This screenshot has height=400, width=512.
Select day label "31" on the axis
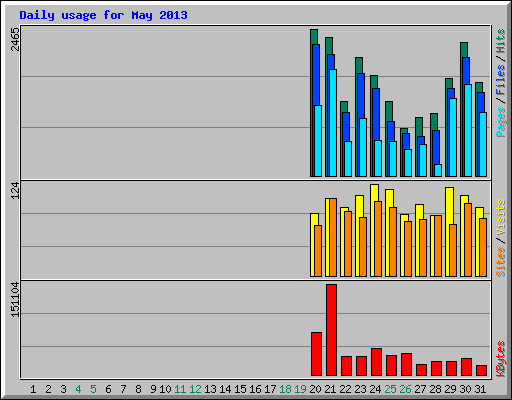click(x=480, y=389)
